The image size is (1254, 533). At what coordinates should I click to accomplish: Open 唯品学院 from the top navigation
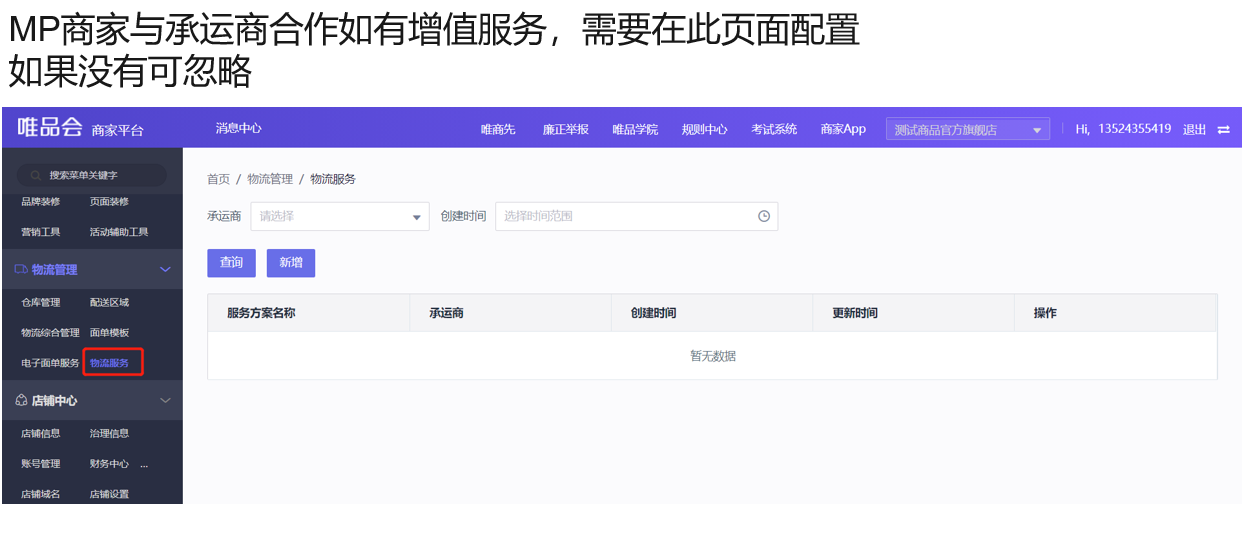pos(635,129)
